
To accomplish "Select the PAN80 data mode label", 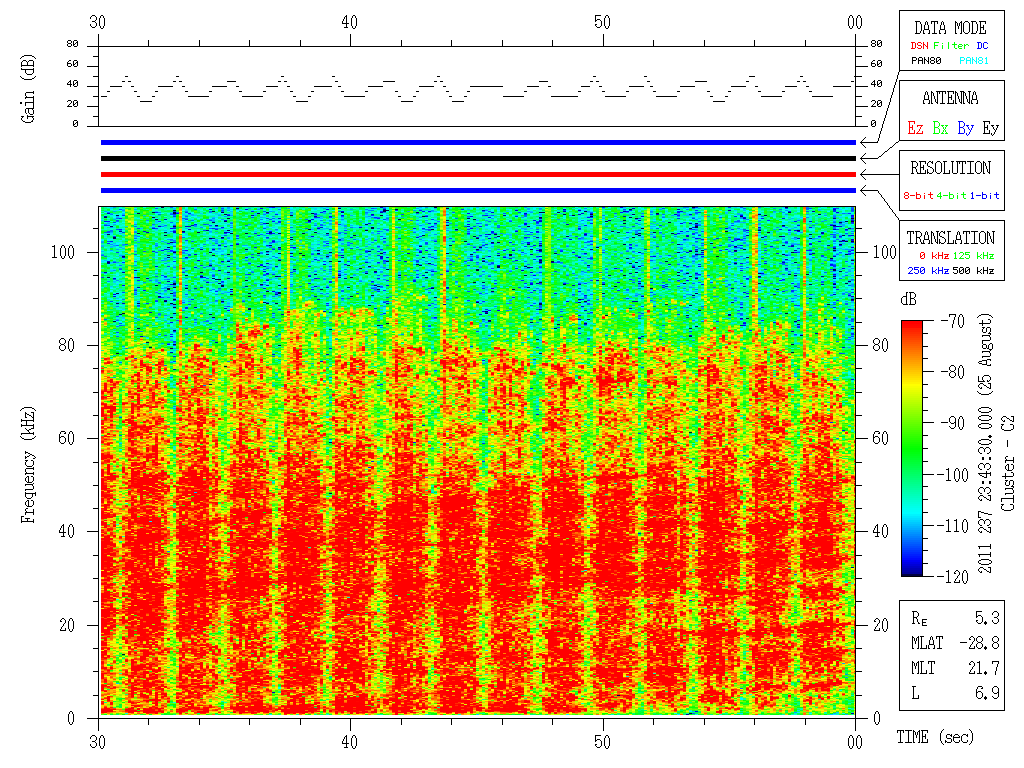I will point(925,61).
